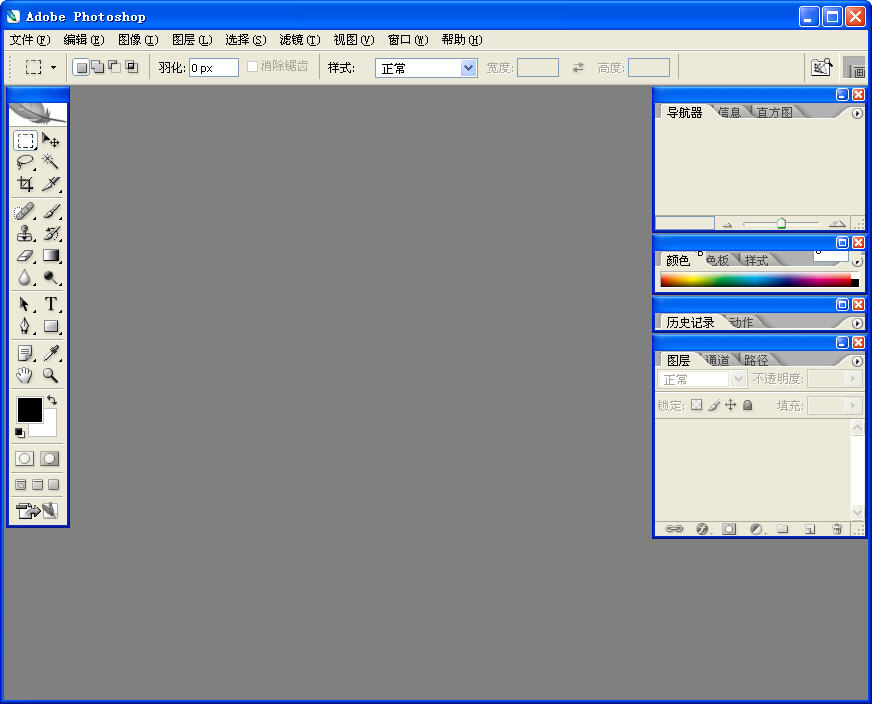Toggle the 消除锯齿 anti-alias checkbox
The width and height of the screenshot is (872, 704).
coord(252,67)
